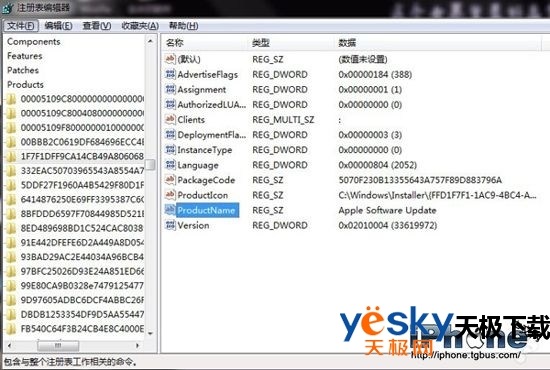Click the AdvertiseFlags DWORD value icon
The image size is (550, 370).
pos(170,74)
